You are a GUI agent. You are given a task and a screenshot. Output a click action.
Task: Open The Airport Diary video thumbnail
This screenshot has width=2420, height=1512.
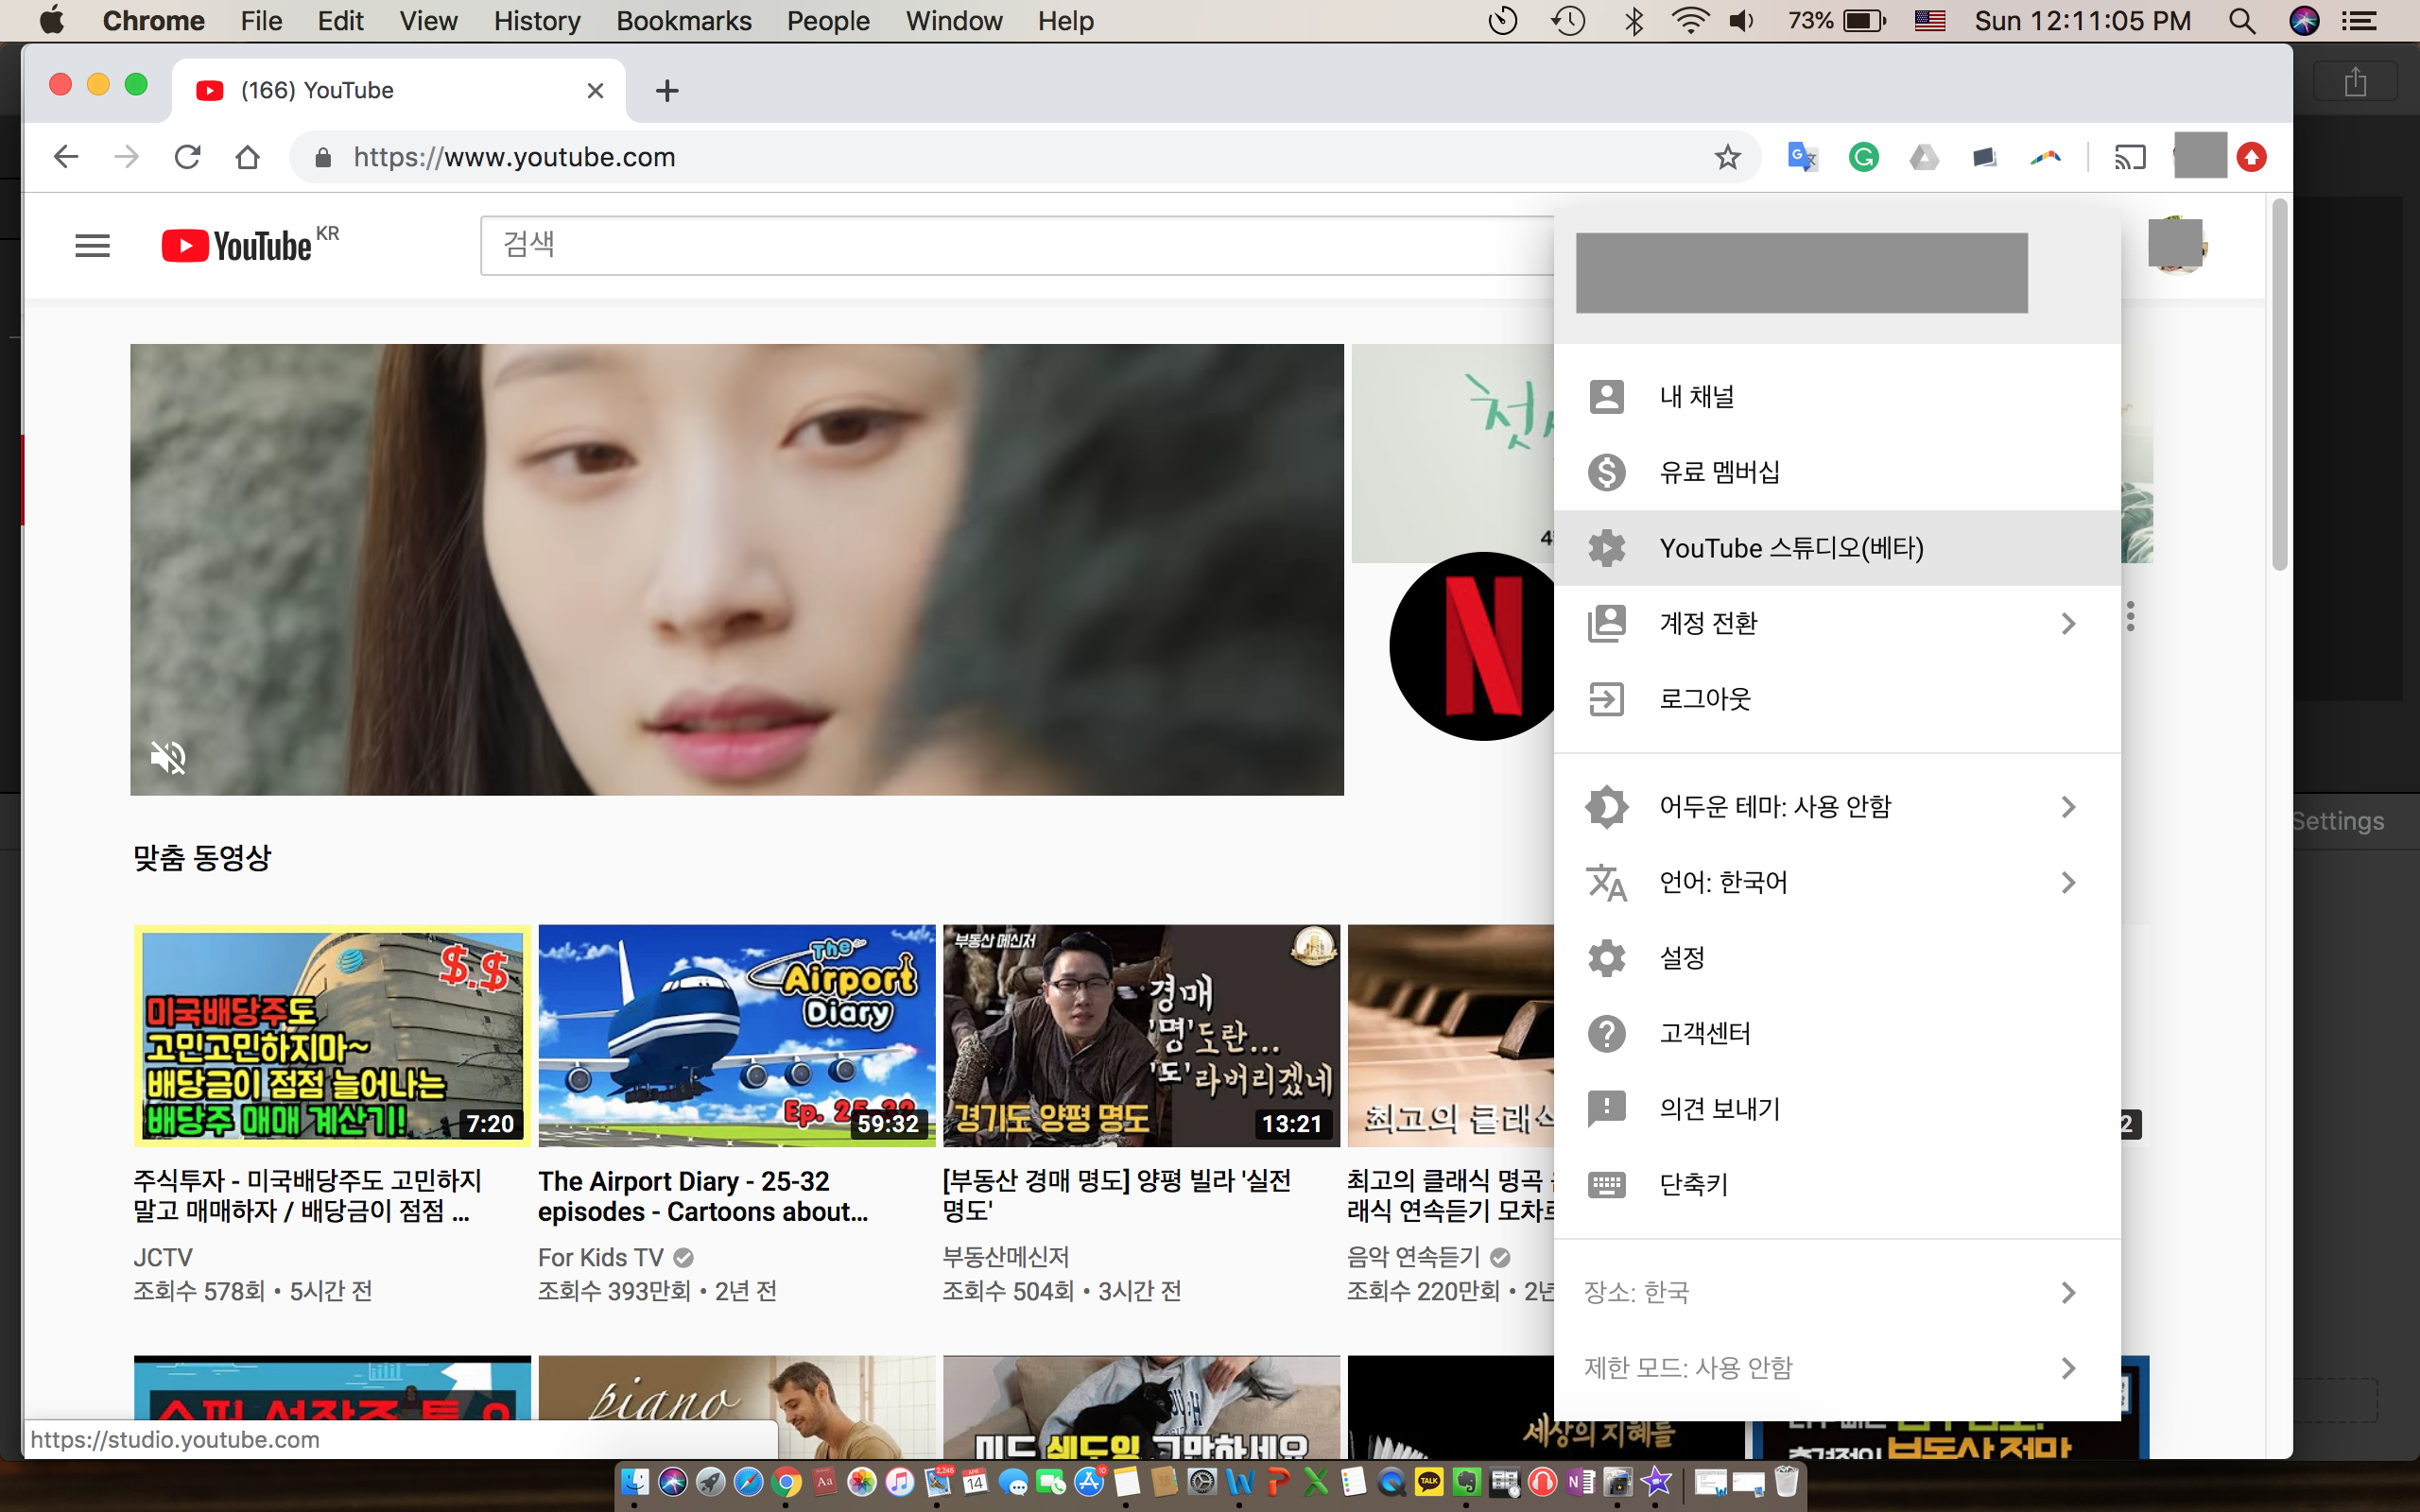pos(737,1036)
